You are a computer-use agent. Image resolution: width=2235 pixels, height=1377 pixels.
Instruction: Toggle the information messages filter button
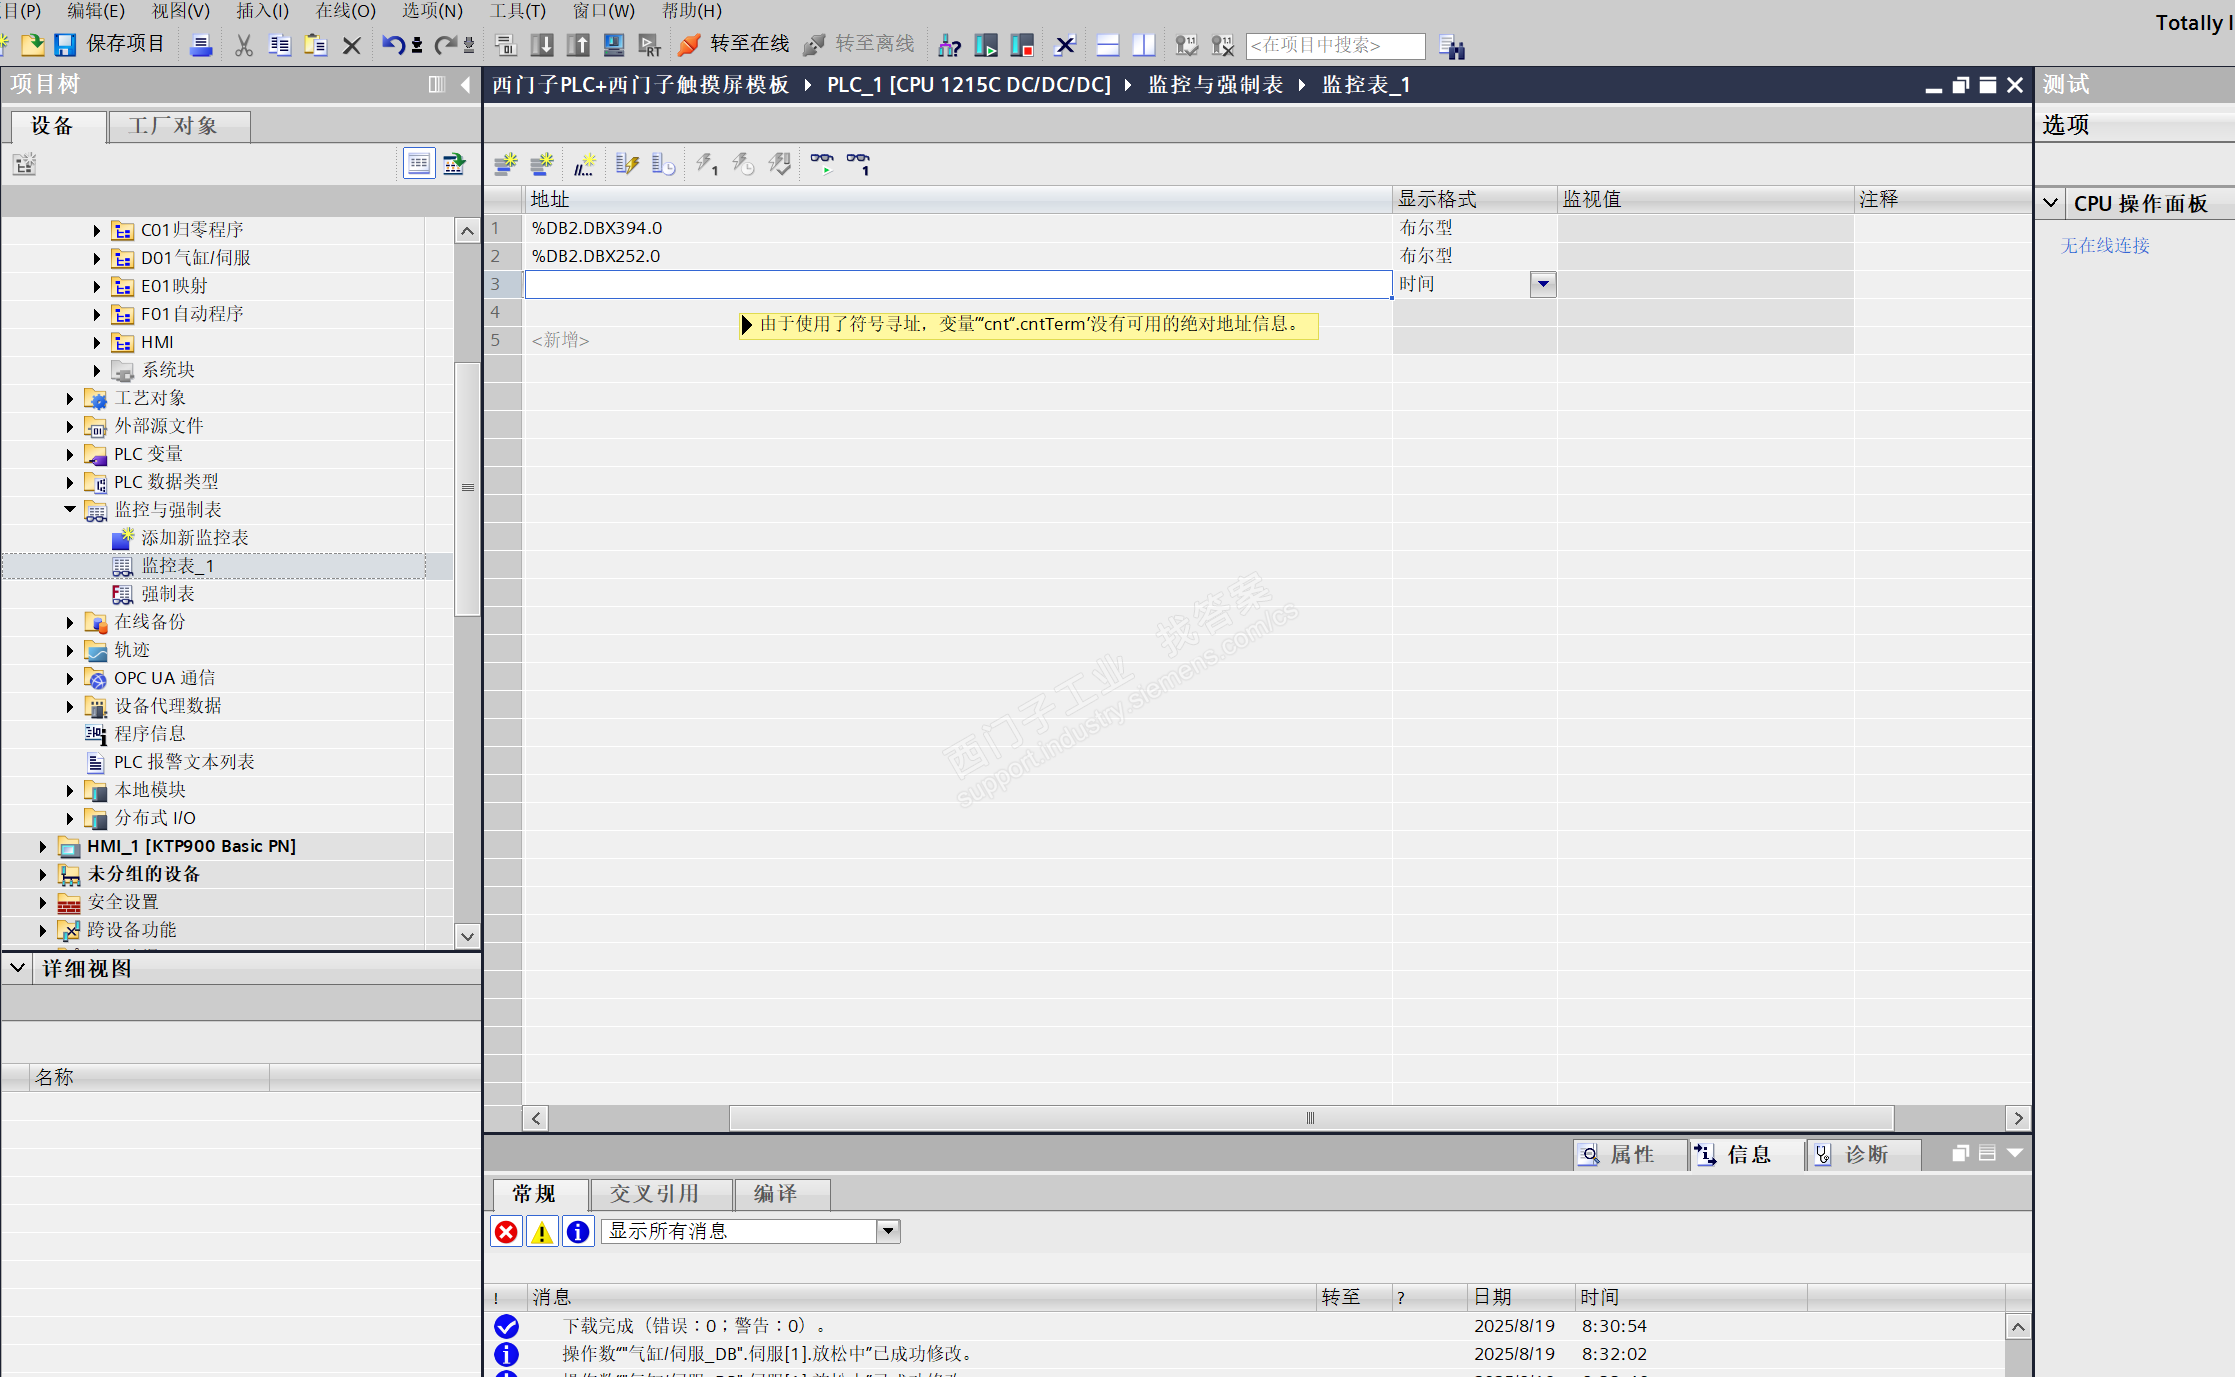point(578,1232)
